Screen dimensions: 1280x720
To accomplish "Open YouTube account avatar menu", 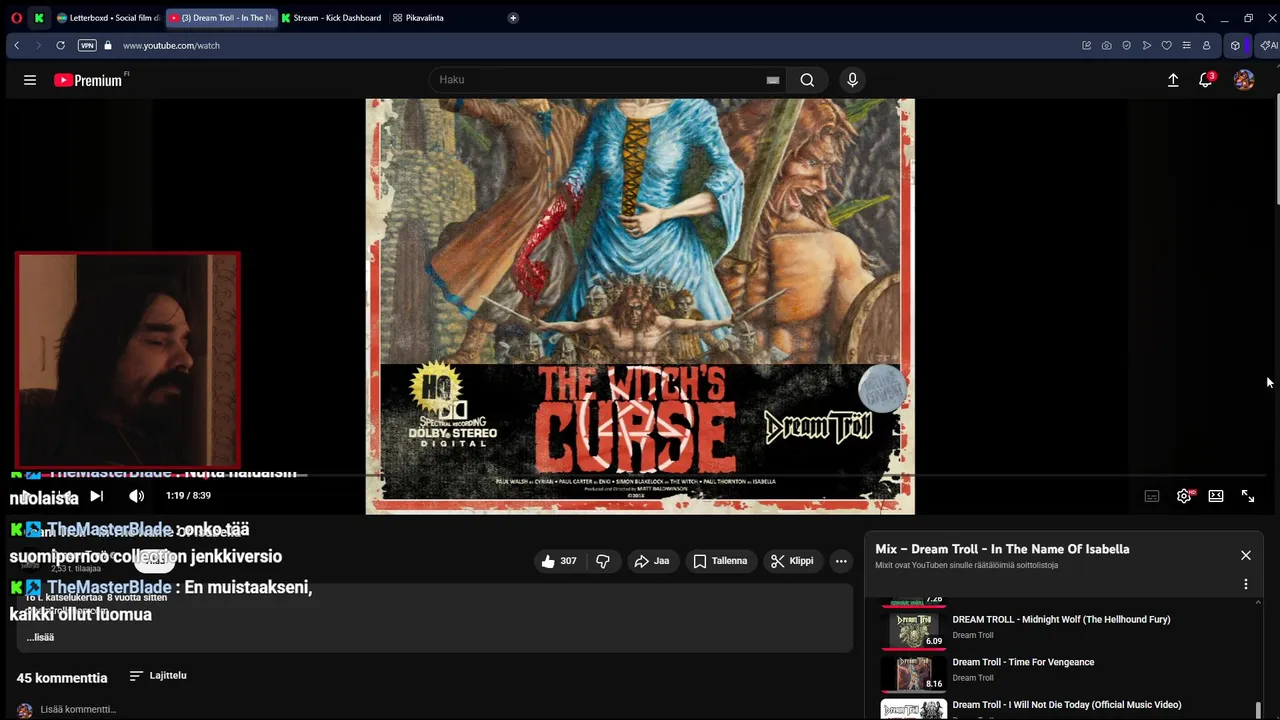I will [x=1244, y=80].
